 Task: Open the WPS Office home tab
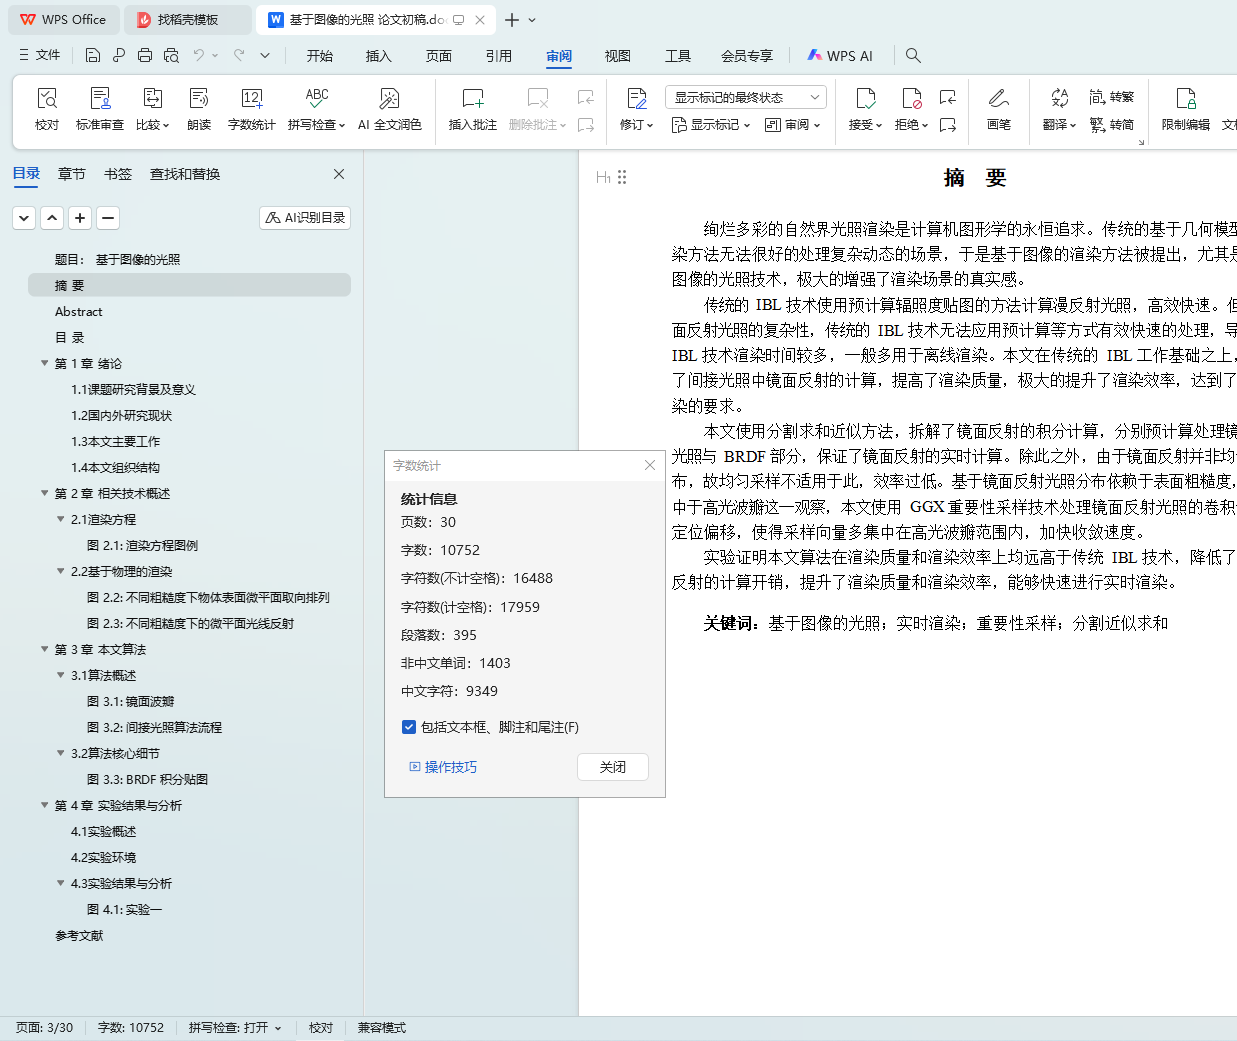63,19
